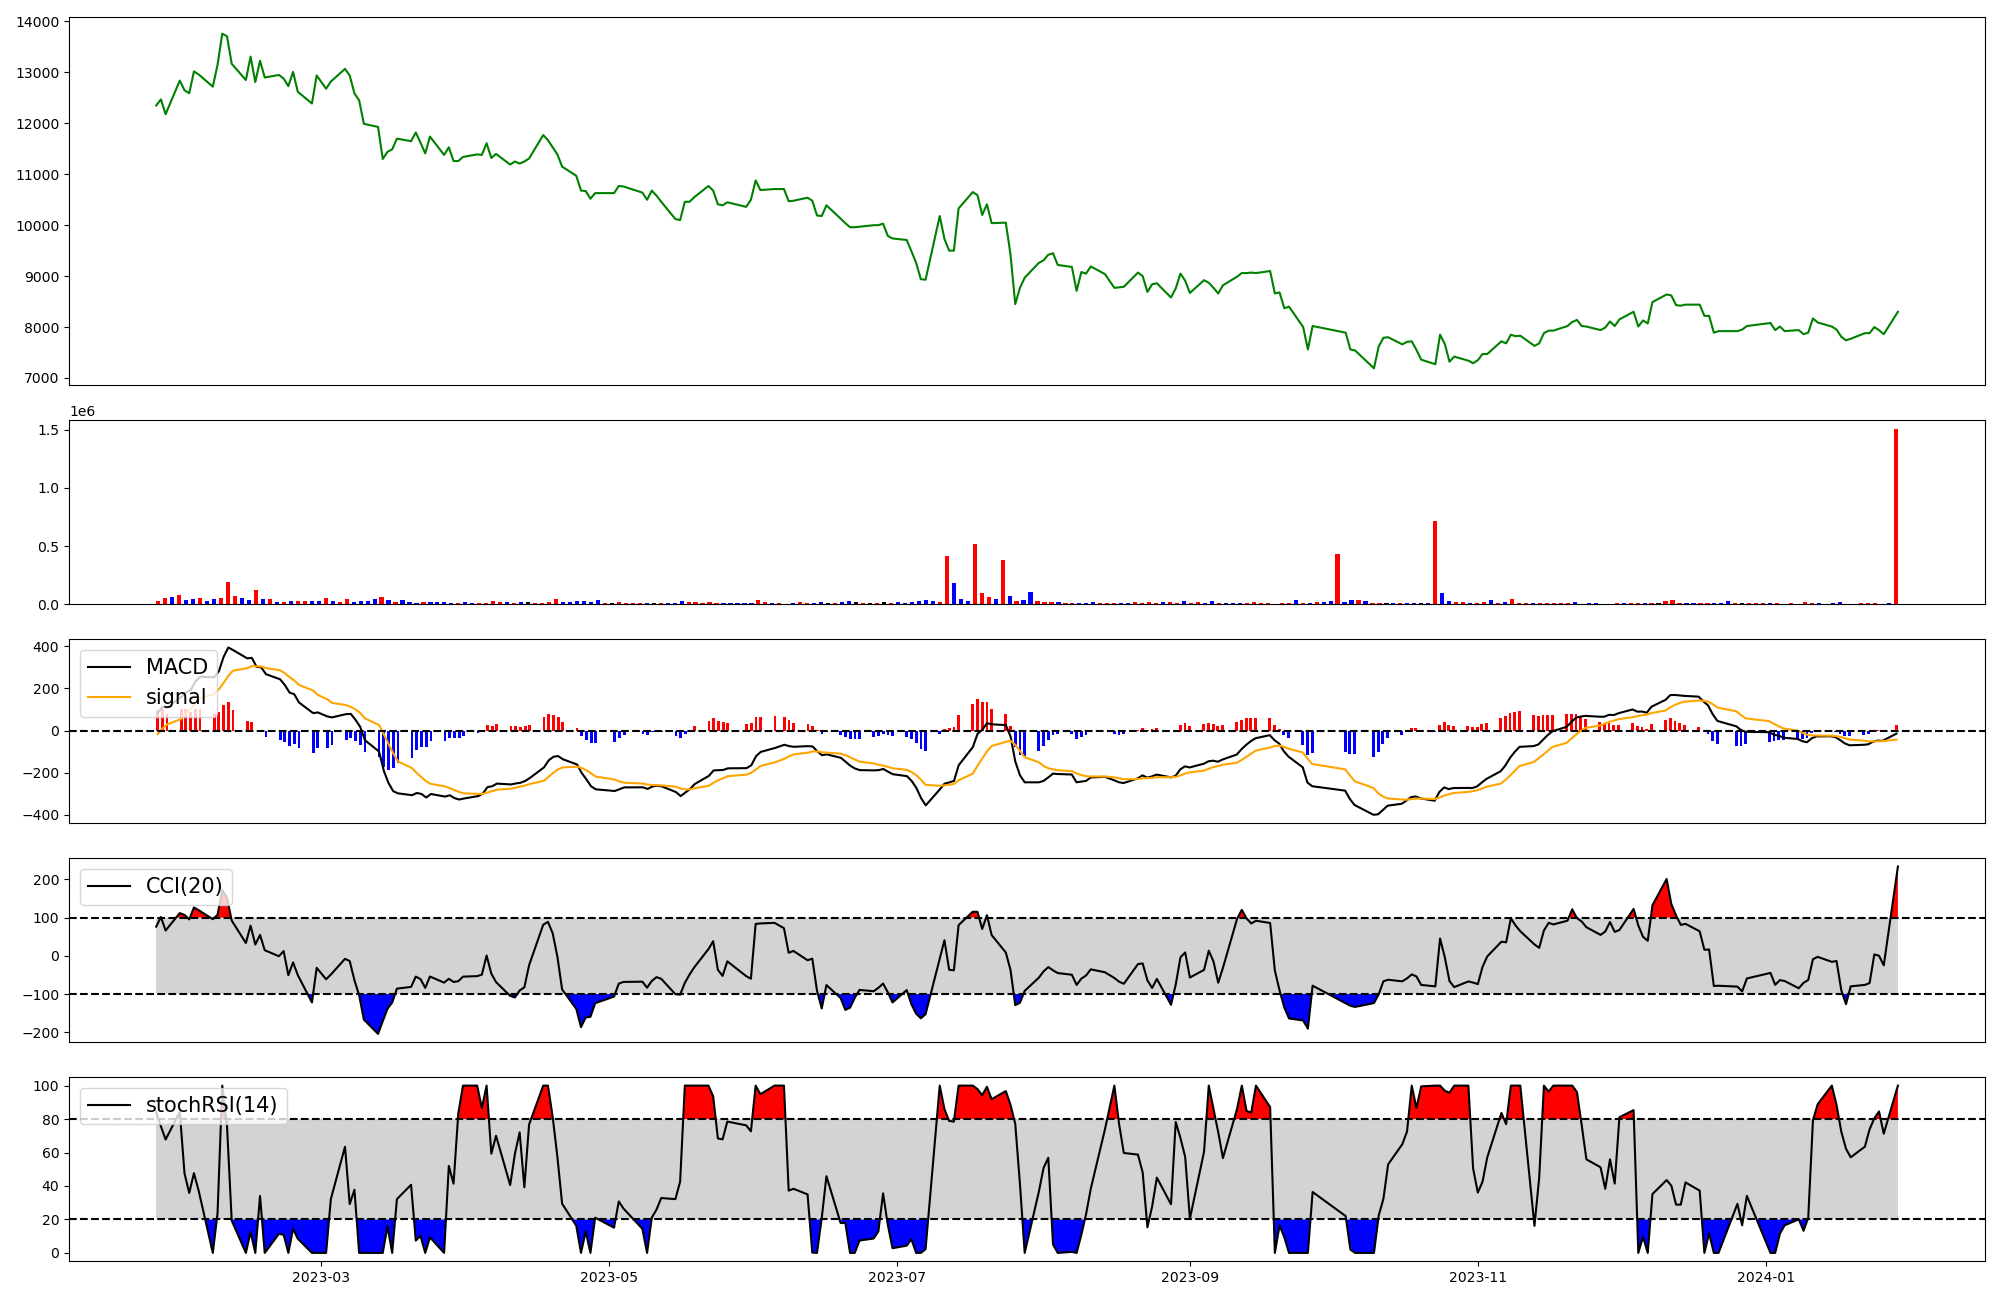
Task: Click the final CCI spike above 200
Action: [1897, 868]
